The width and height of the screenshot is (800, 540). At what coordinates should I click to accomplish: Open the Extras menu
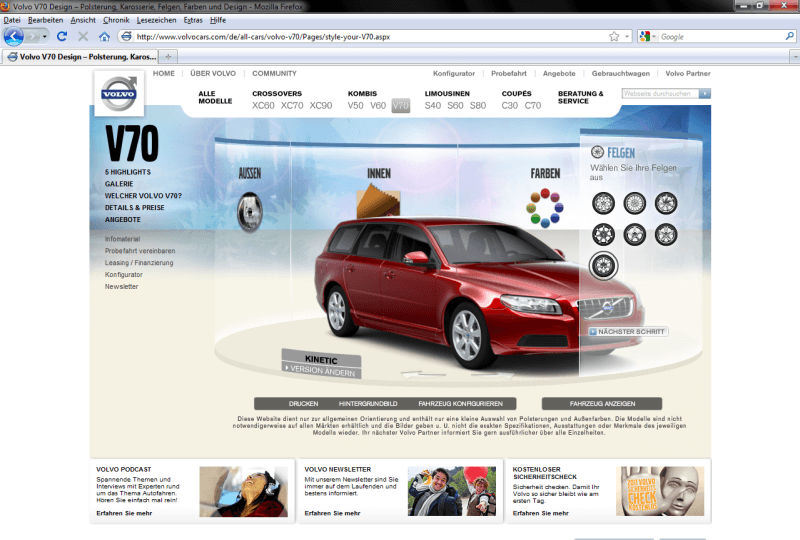point(193,20)
